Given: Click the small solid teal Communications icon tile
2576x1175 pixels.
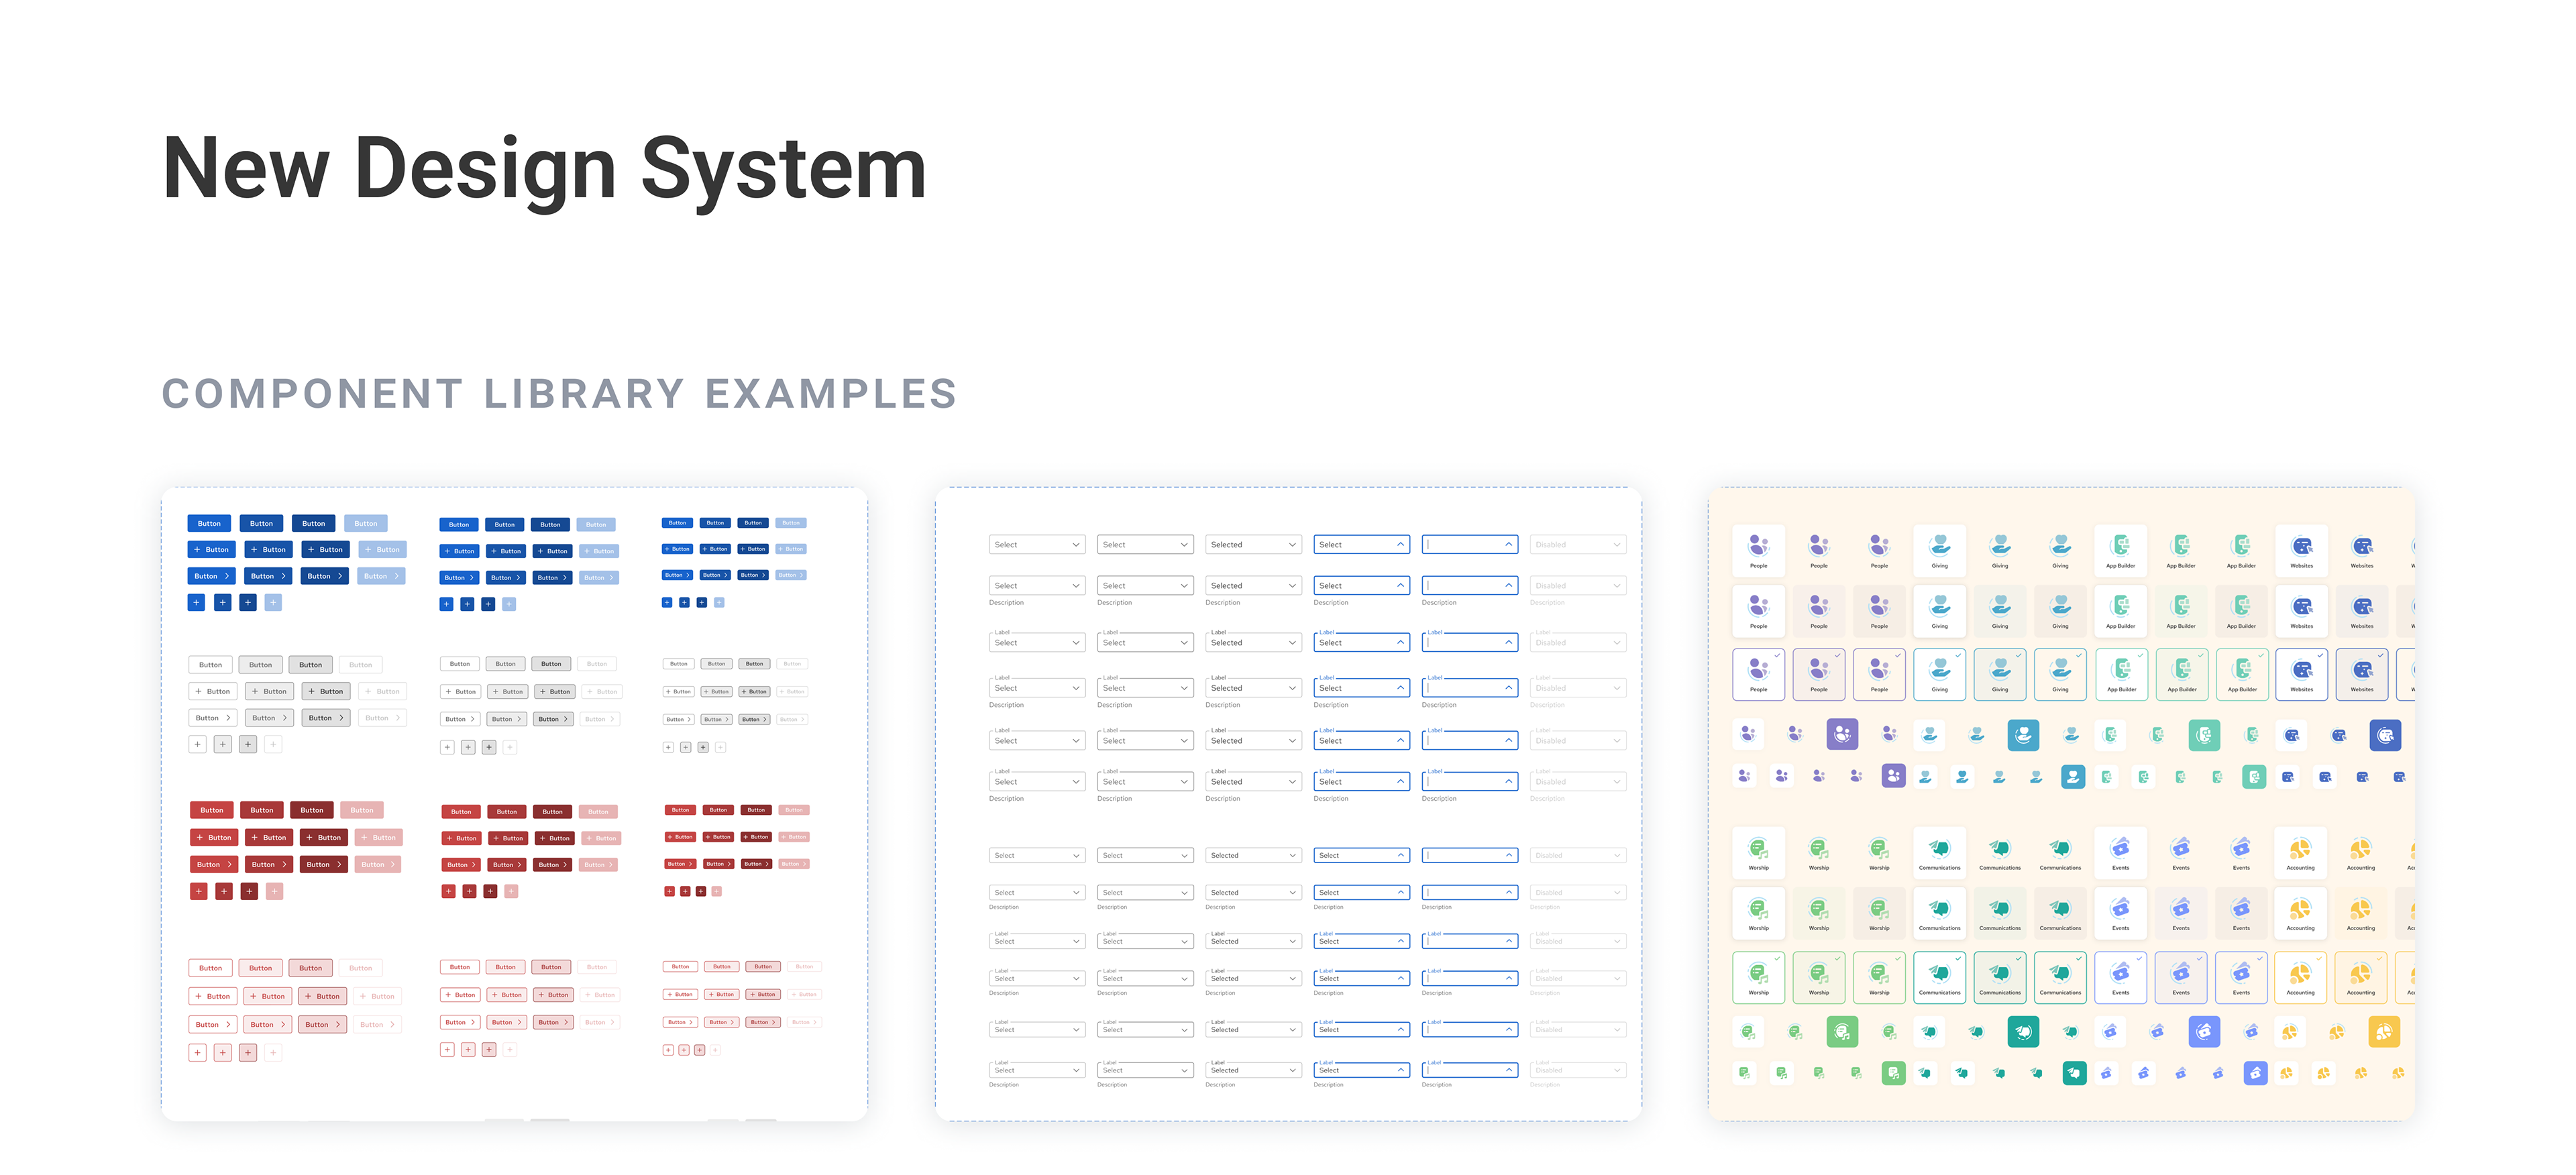Looking at the screenshot, I should tap(2074, 1073).
